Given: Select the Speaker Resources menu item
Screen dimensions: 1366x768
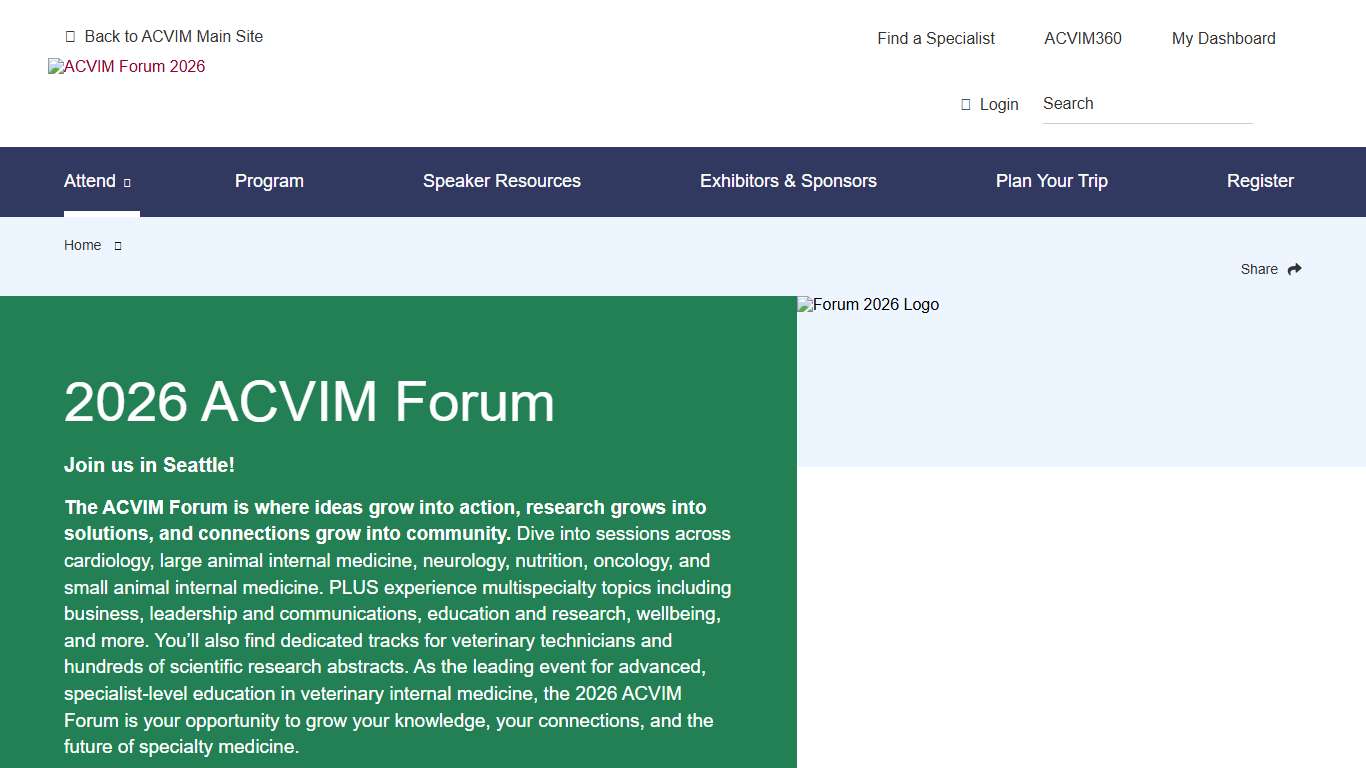Looking at the screenshot, I should (502, 181).
